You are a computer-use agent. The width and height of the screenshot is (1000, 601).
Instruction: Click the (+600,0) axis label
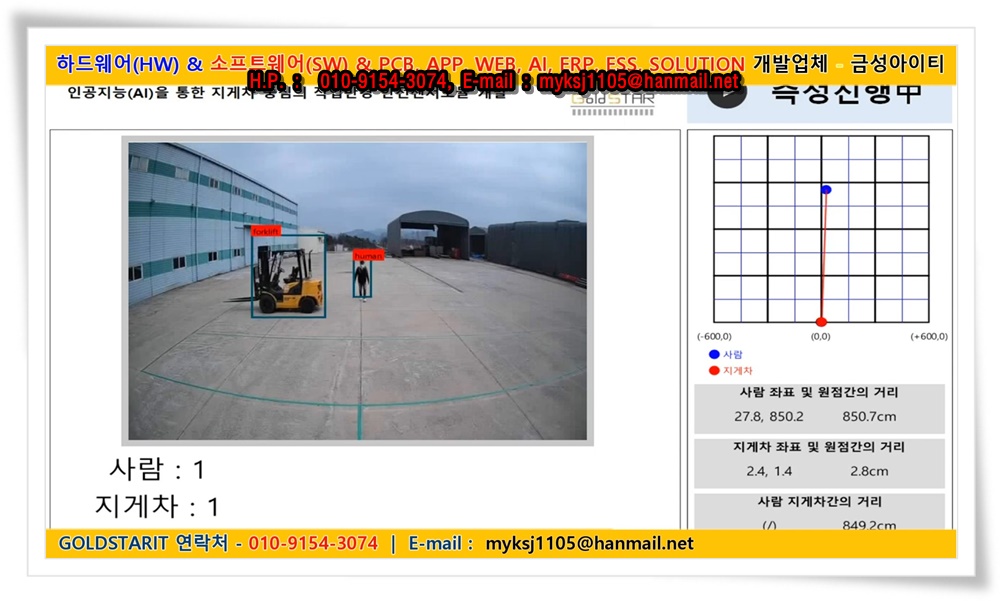(x=929, y=336)
